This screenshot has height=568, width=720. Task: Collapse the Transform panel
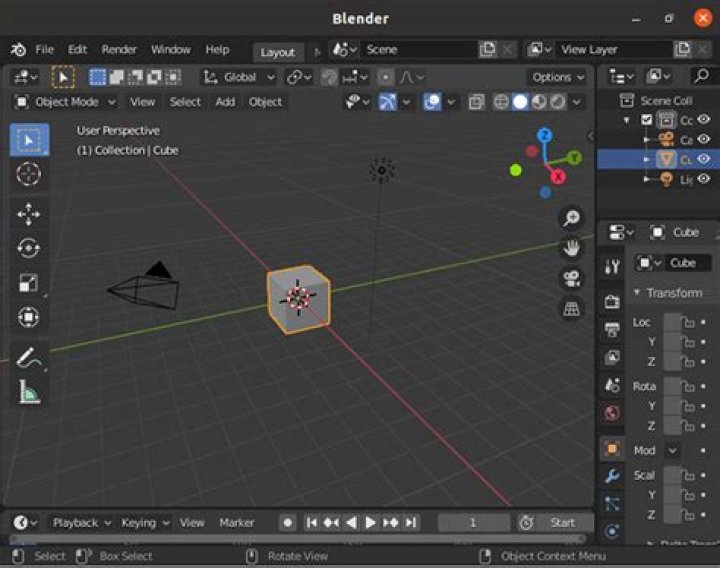click(637, 292)
